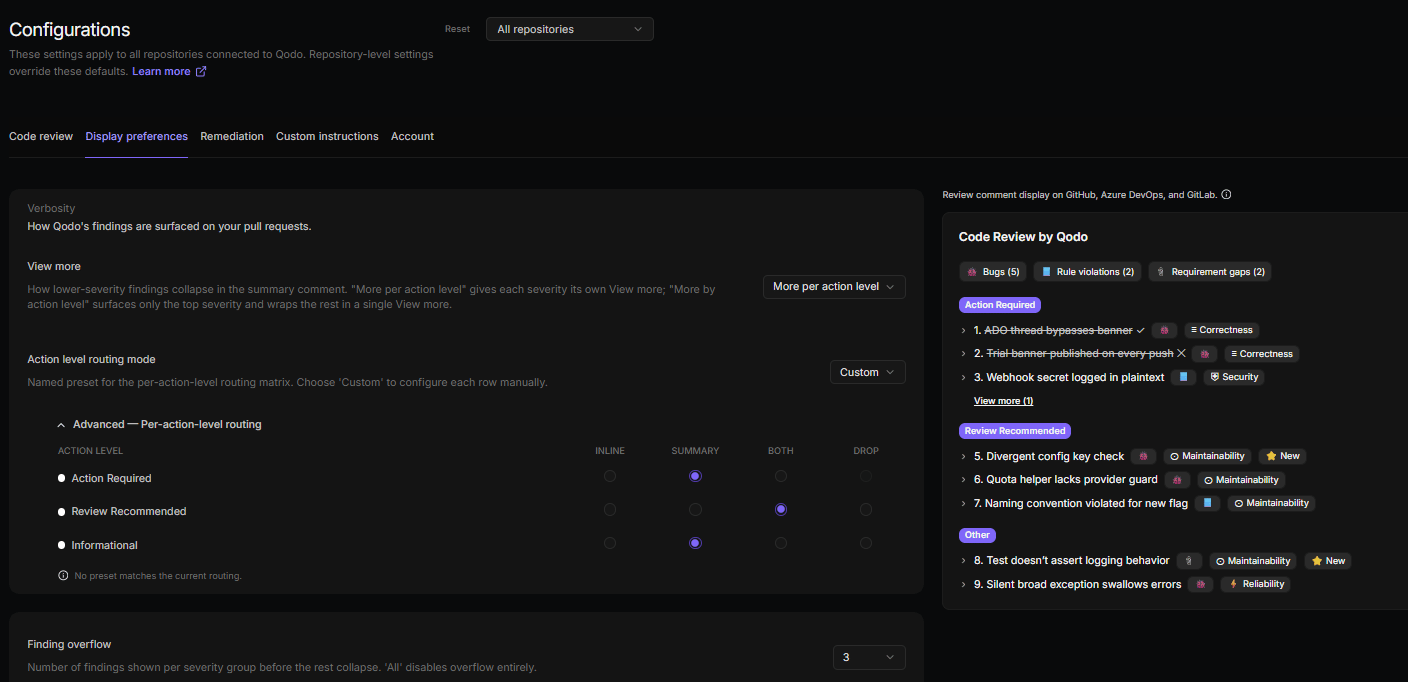Click the info icon after GitLab in the preview header

1226,195
